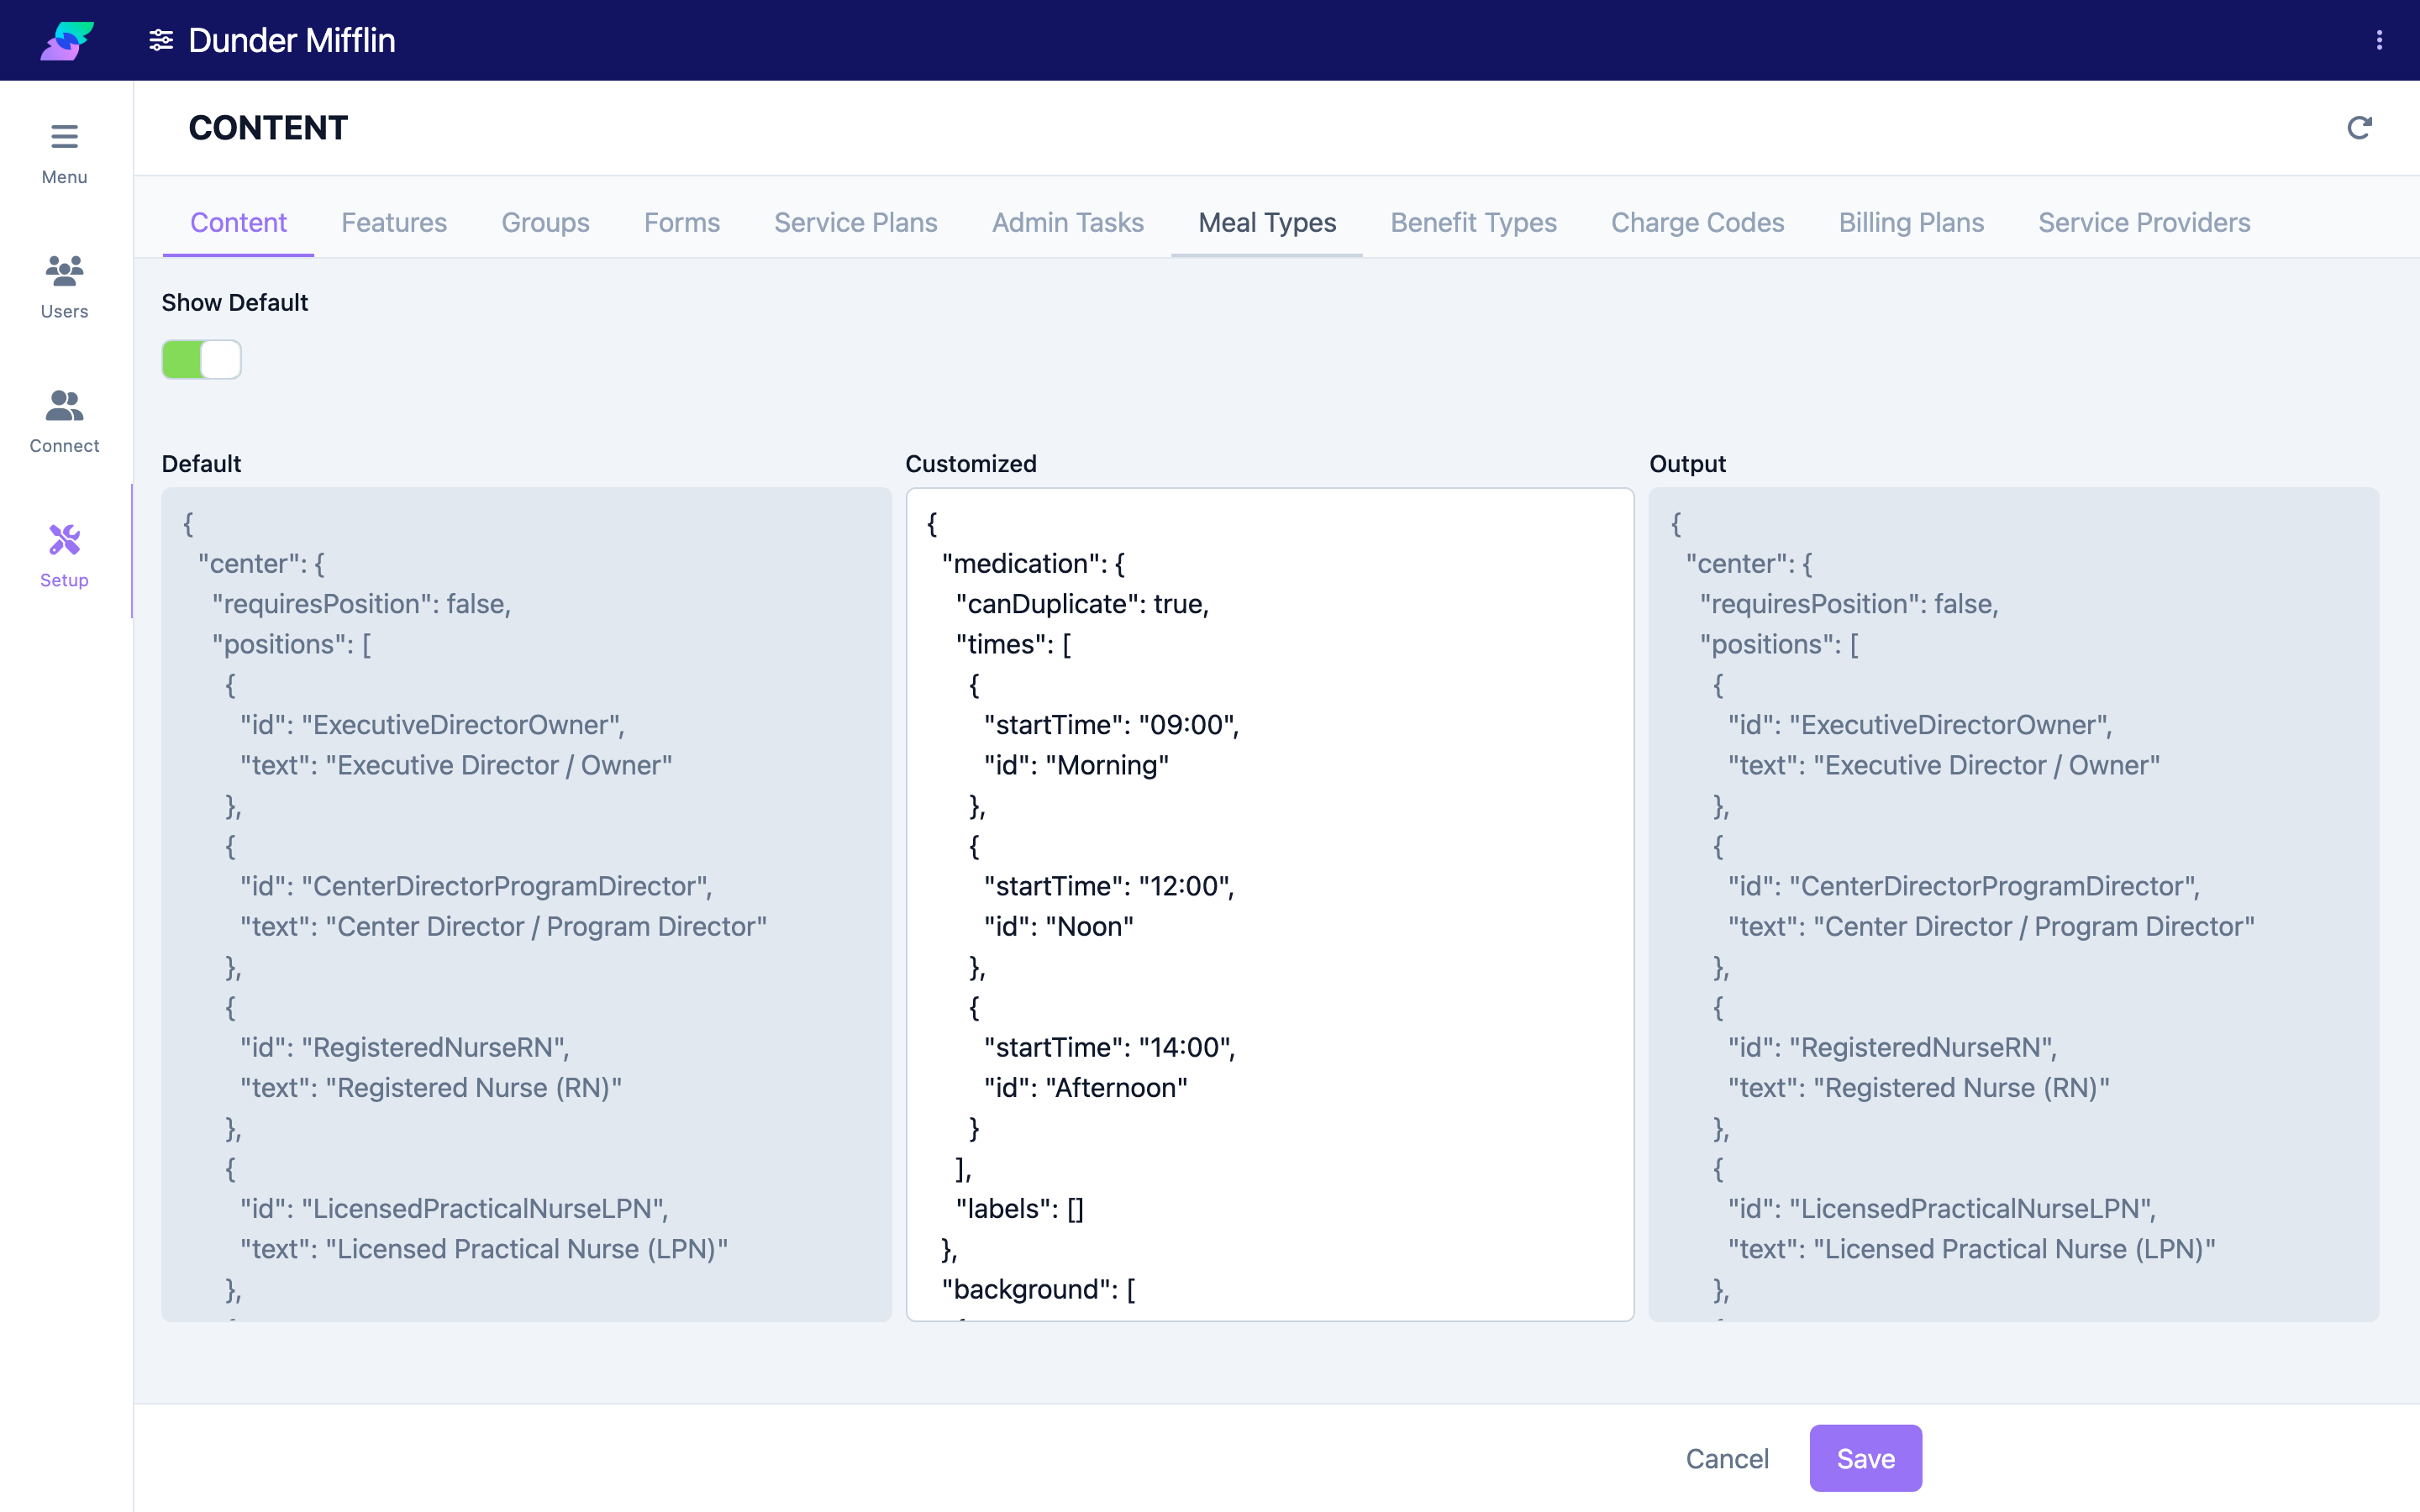This screenshot has height=1512, width=2420.
Task: Click "requiresPosition": false in Default panel
Action: point(361,604)
